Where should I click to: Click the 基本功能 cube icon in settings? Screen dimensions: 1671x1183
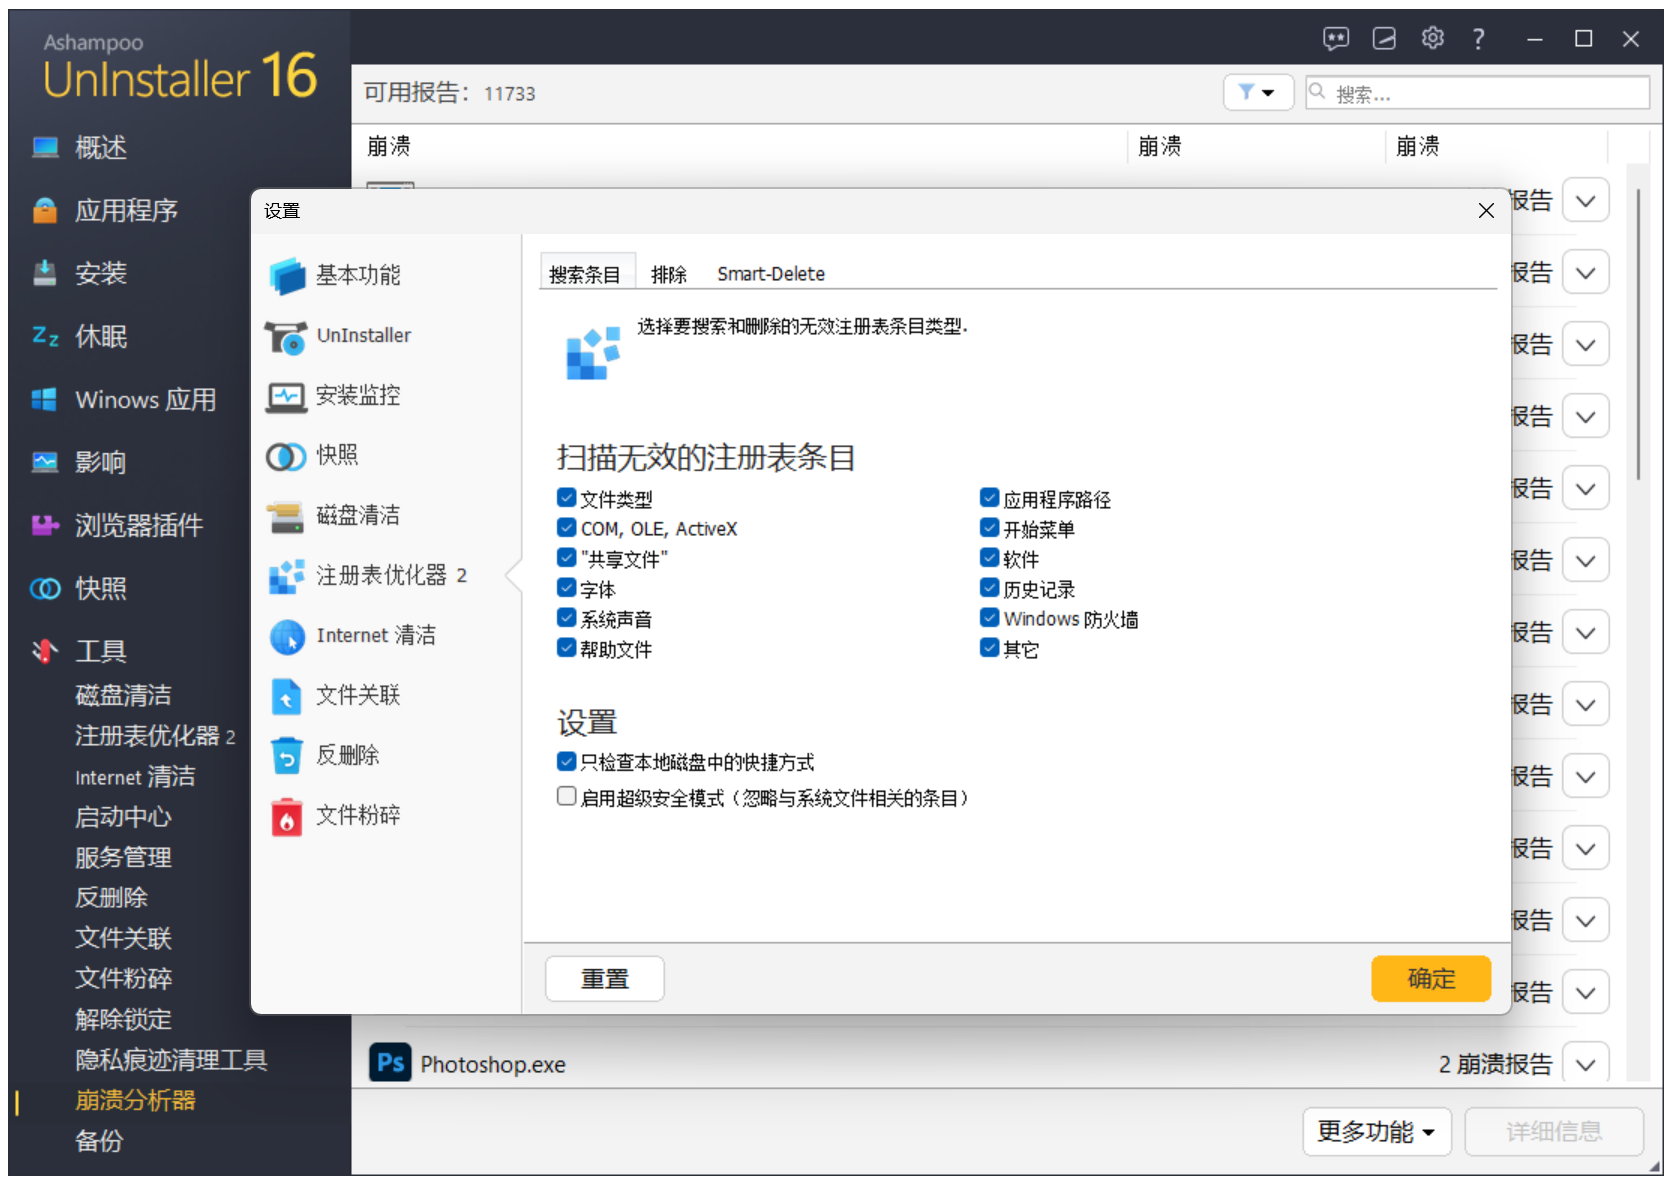pos(287,276)
